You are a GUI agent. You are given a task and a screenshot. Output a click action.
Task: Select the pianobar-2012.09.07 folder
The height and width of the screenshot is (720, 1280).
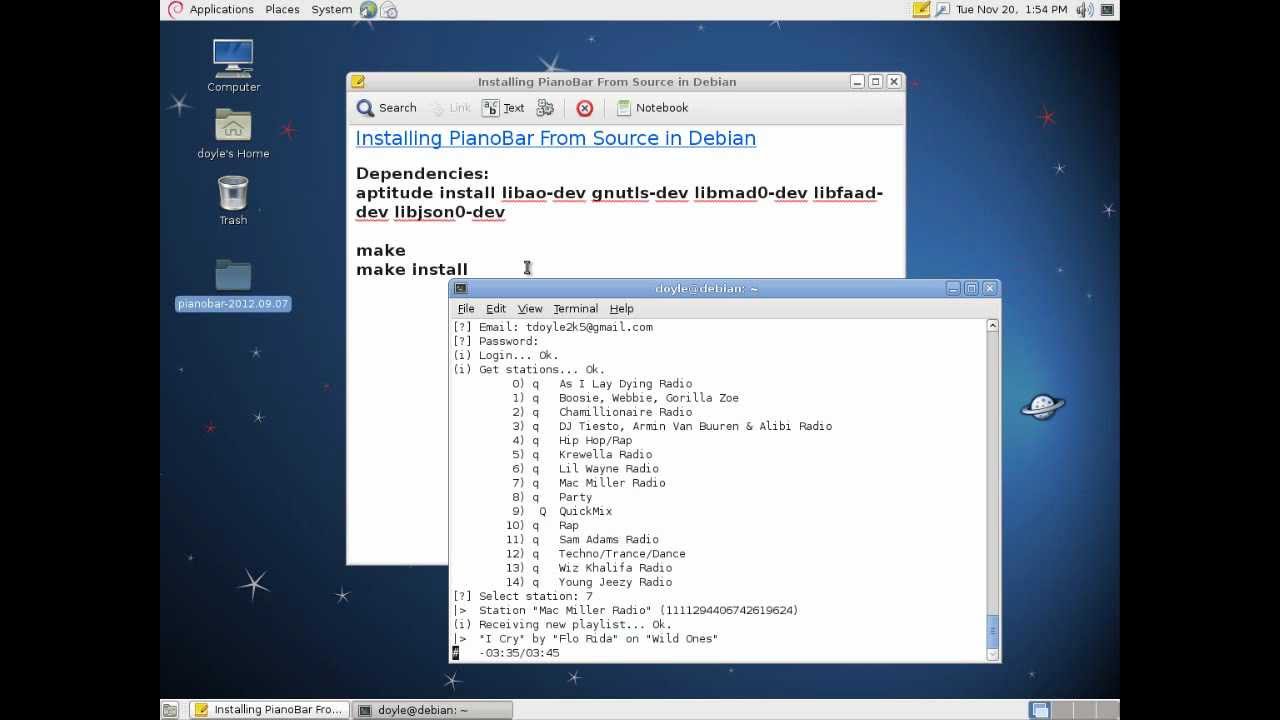[x=233, y=284]
